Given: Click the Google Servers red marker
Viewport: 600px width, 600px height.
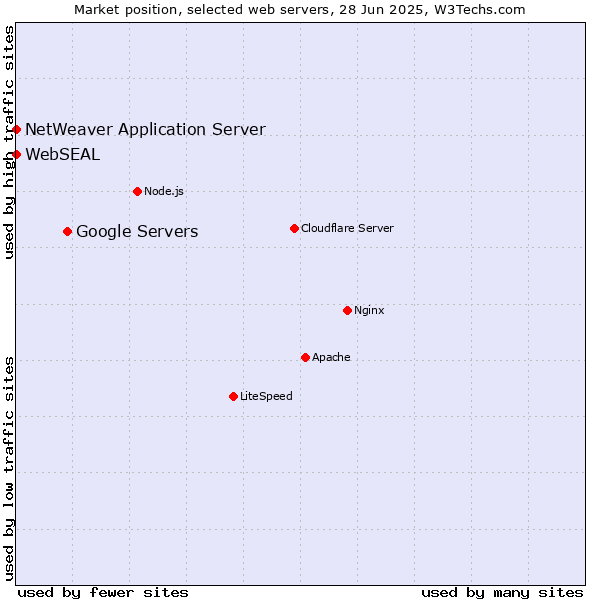Looking at the screenshot, I should pyautogui.click(x=68, y=232).
